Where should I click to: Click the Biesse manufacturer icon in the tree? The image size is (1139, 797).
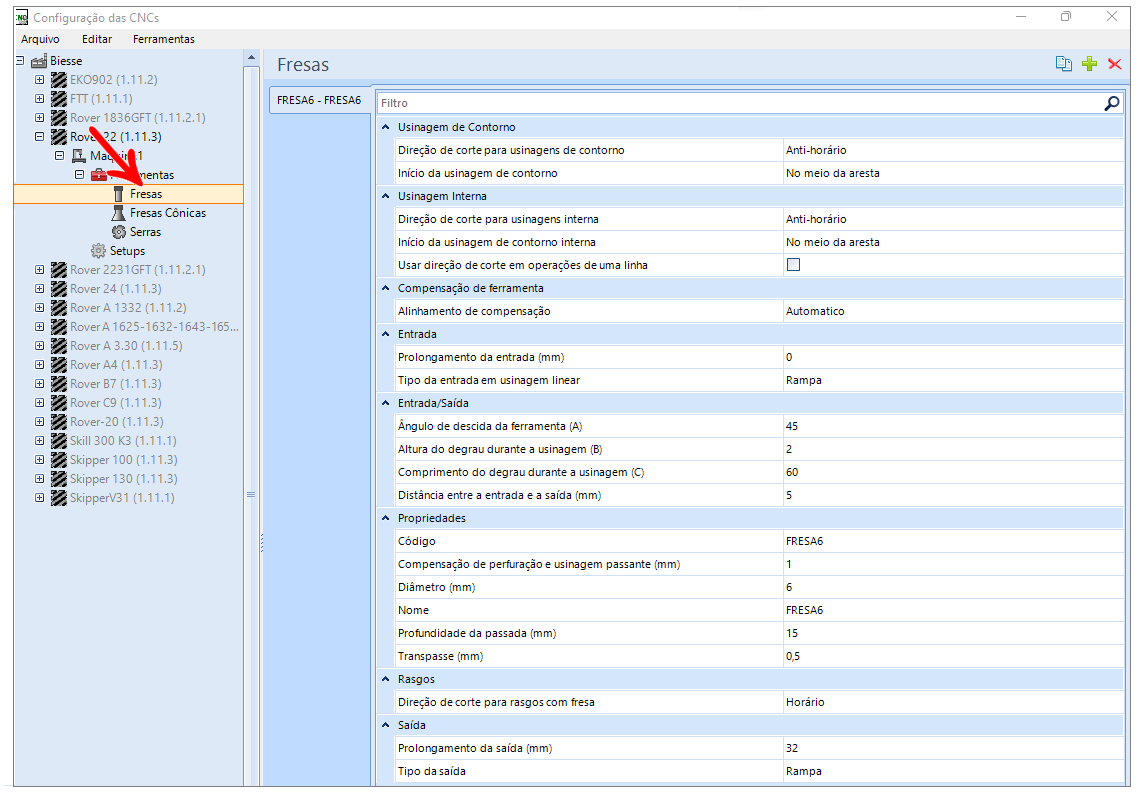click(39, 61)
